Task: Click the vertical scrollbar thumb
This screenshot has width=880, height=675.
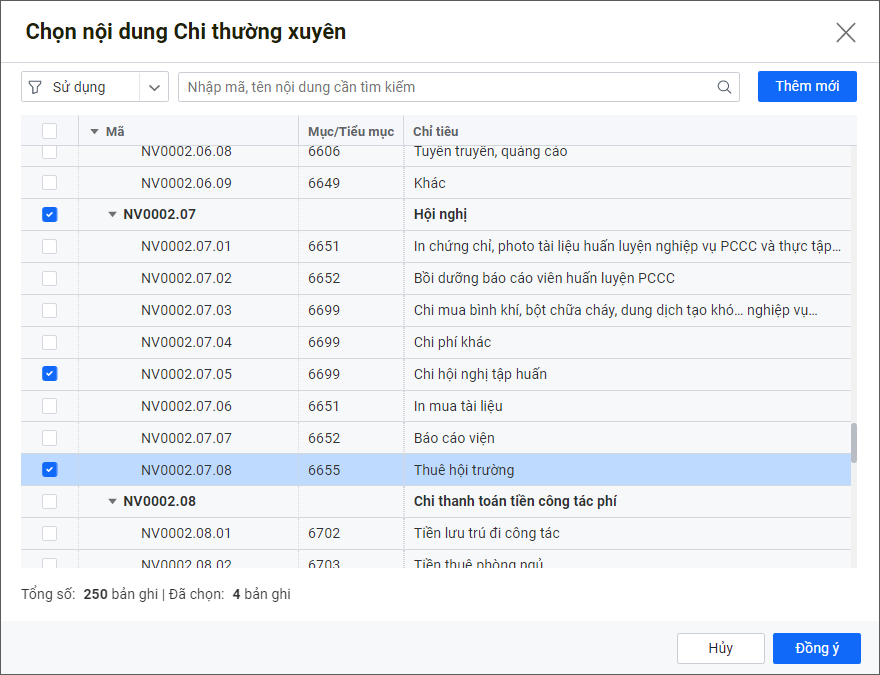Action: click(853, 443)
